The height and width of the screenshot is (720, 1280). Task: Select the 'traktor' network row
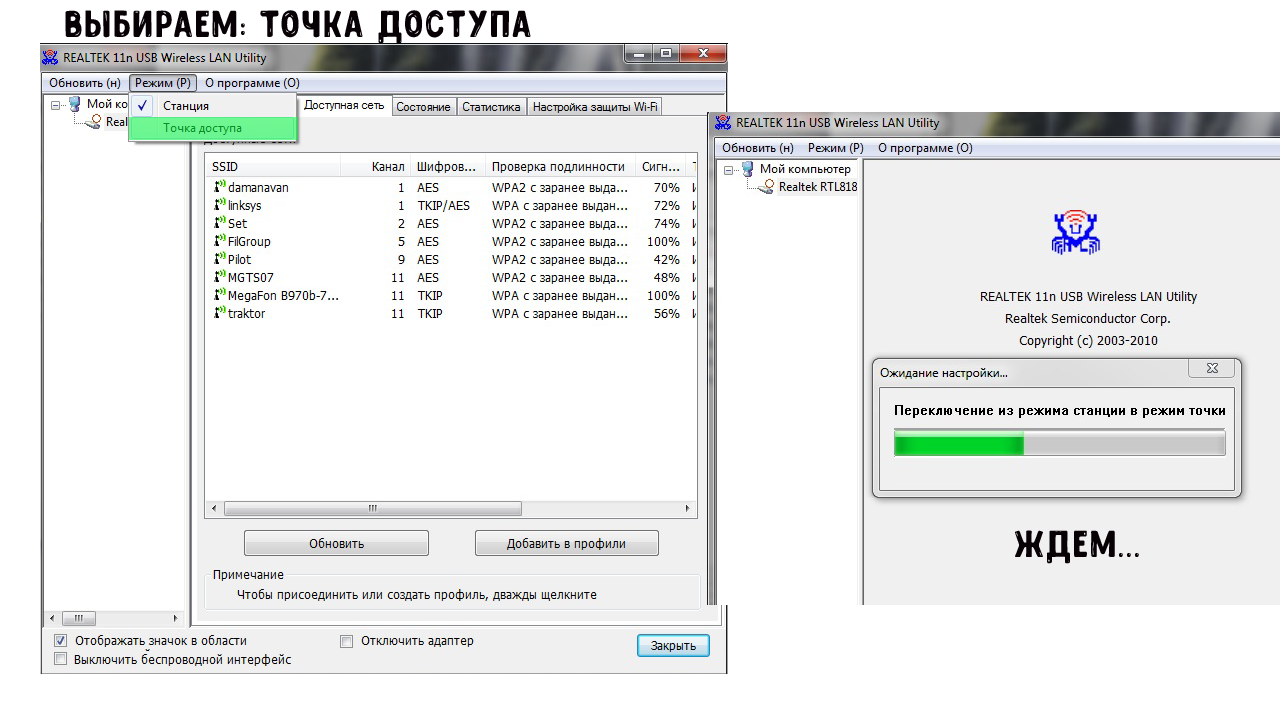click(x=451, y=313)
